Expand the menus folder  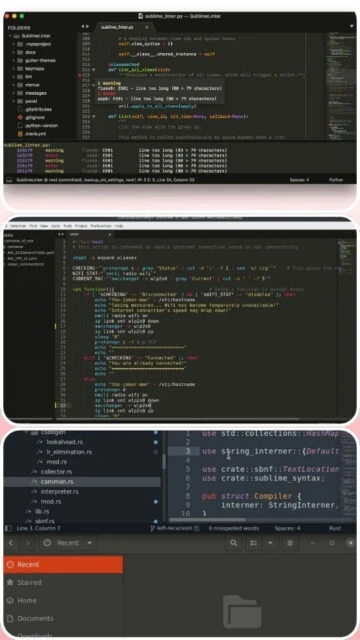pos(14,85)
